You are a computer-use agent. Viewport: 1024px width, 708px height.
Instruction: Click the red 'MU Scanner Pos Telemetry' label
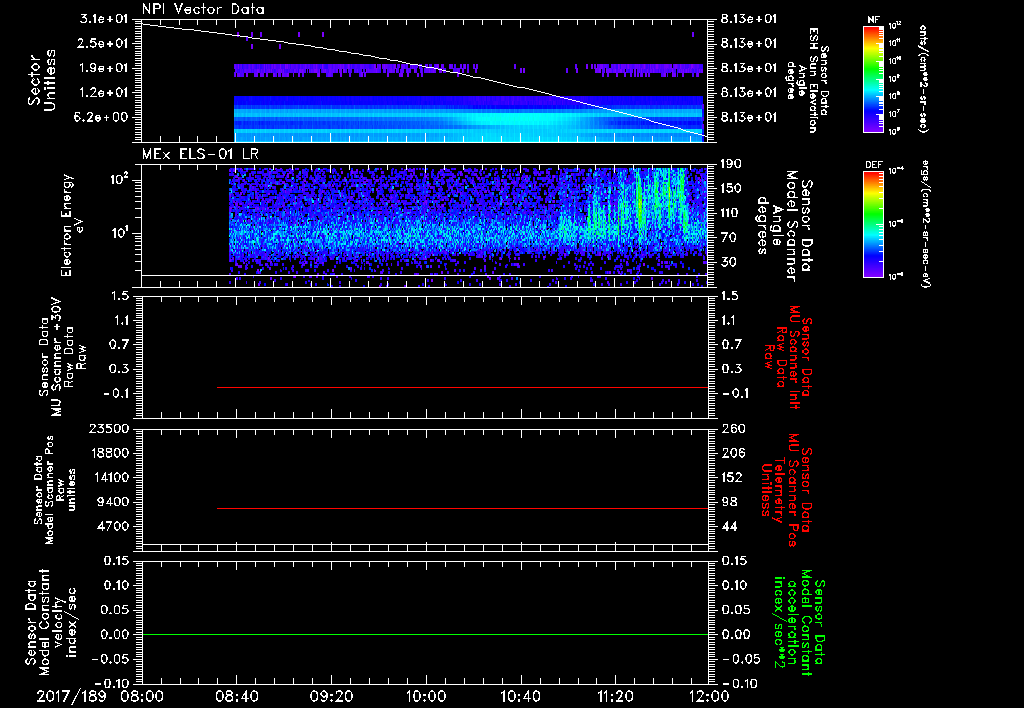point(786,490)
